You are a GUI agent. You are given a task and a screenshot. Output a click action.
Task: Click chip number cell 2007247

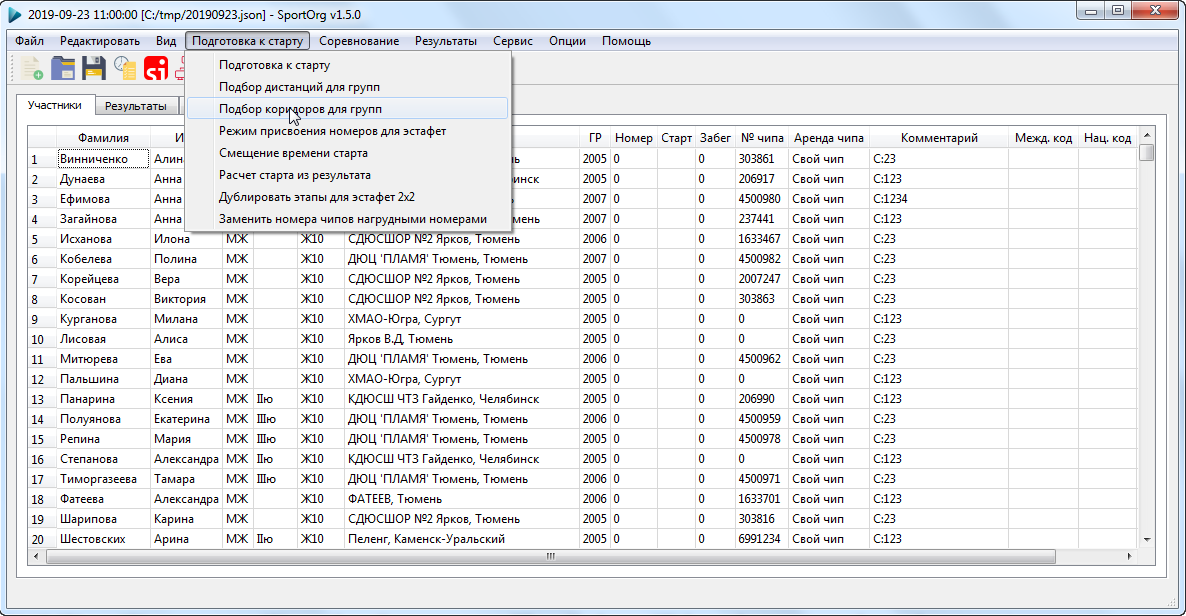tap(762, 278)
